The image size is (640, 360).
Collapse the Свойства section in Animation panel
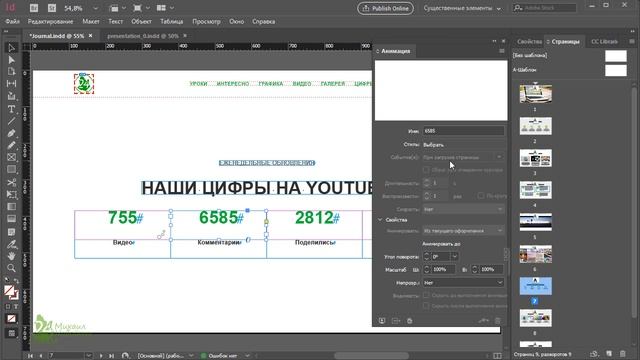tap(380, 220)
